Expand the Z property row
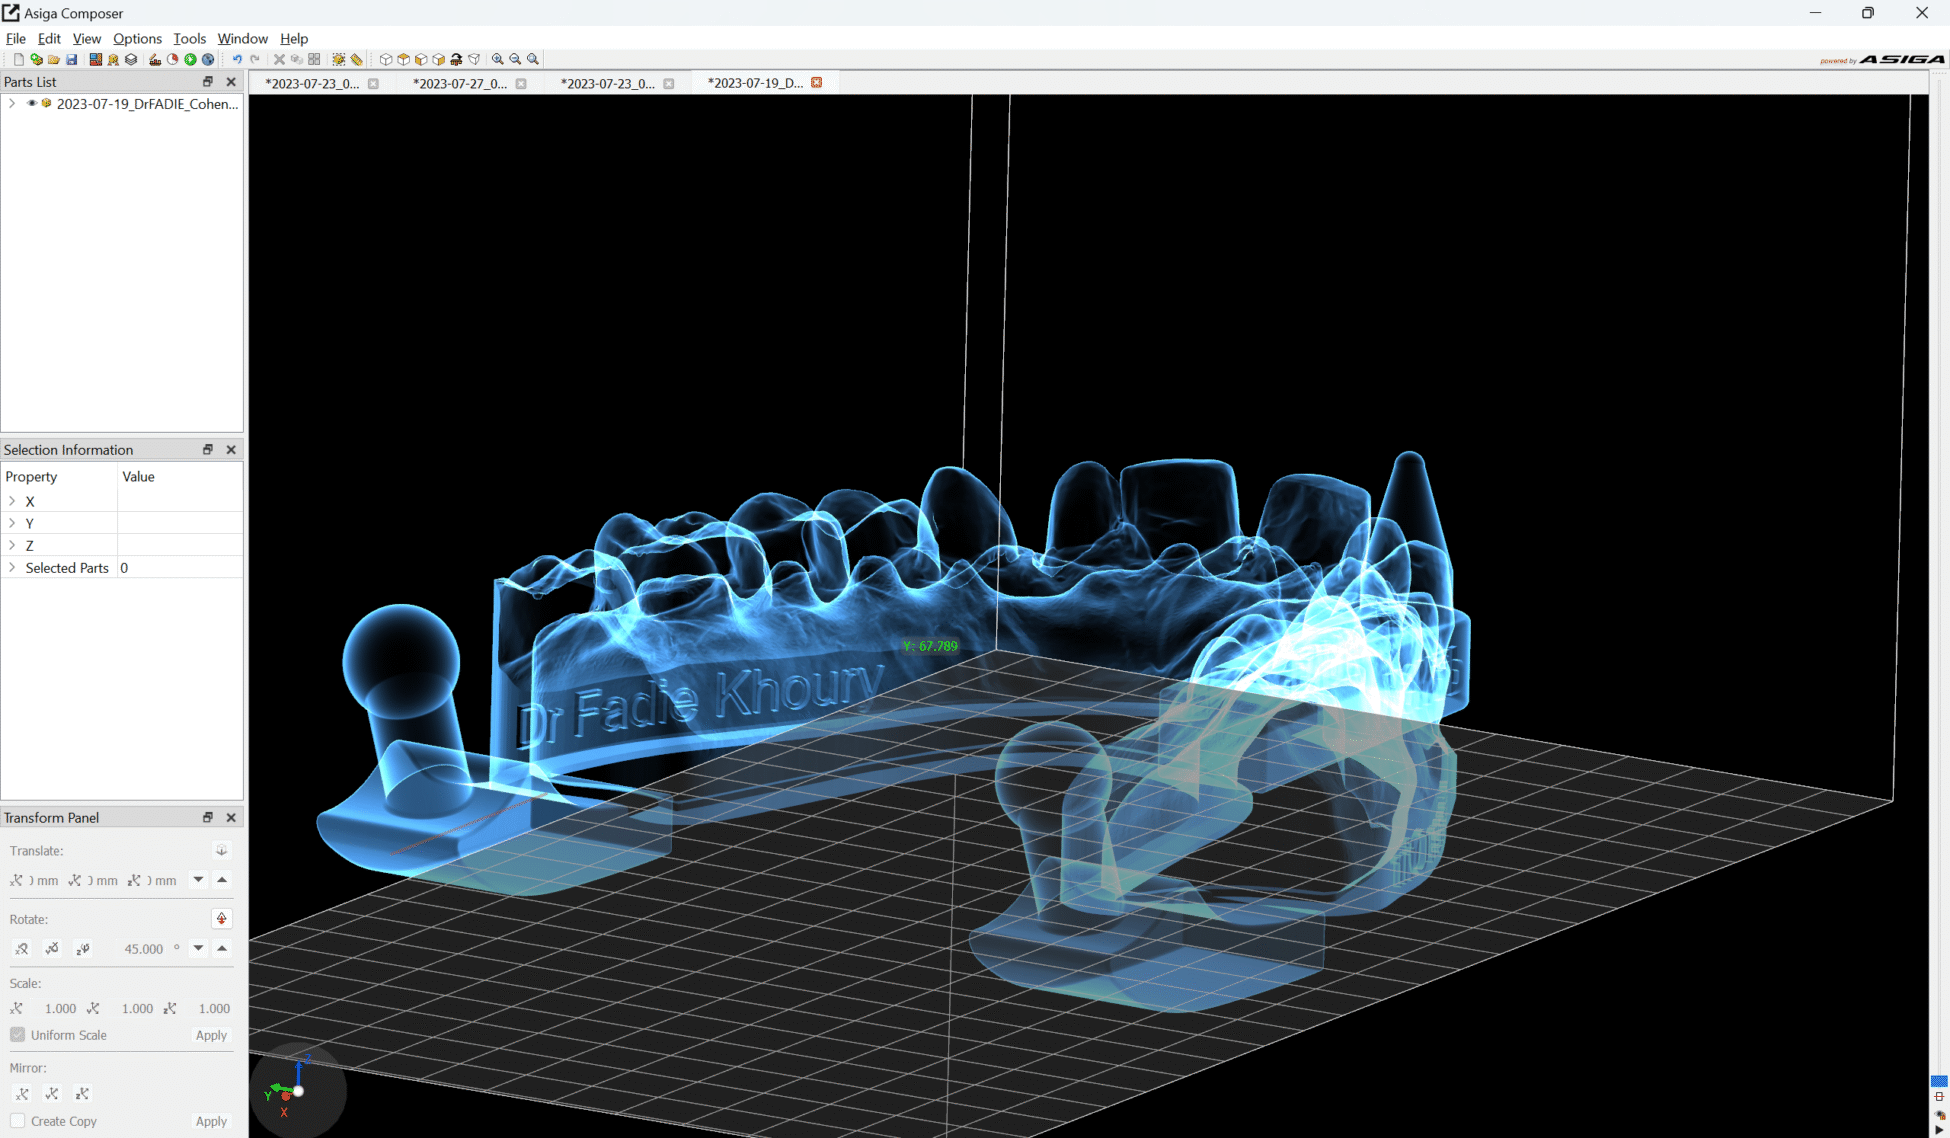Viewport: 1950px width, 1138px height. click(12, 545)
